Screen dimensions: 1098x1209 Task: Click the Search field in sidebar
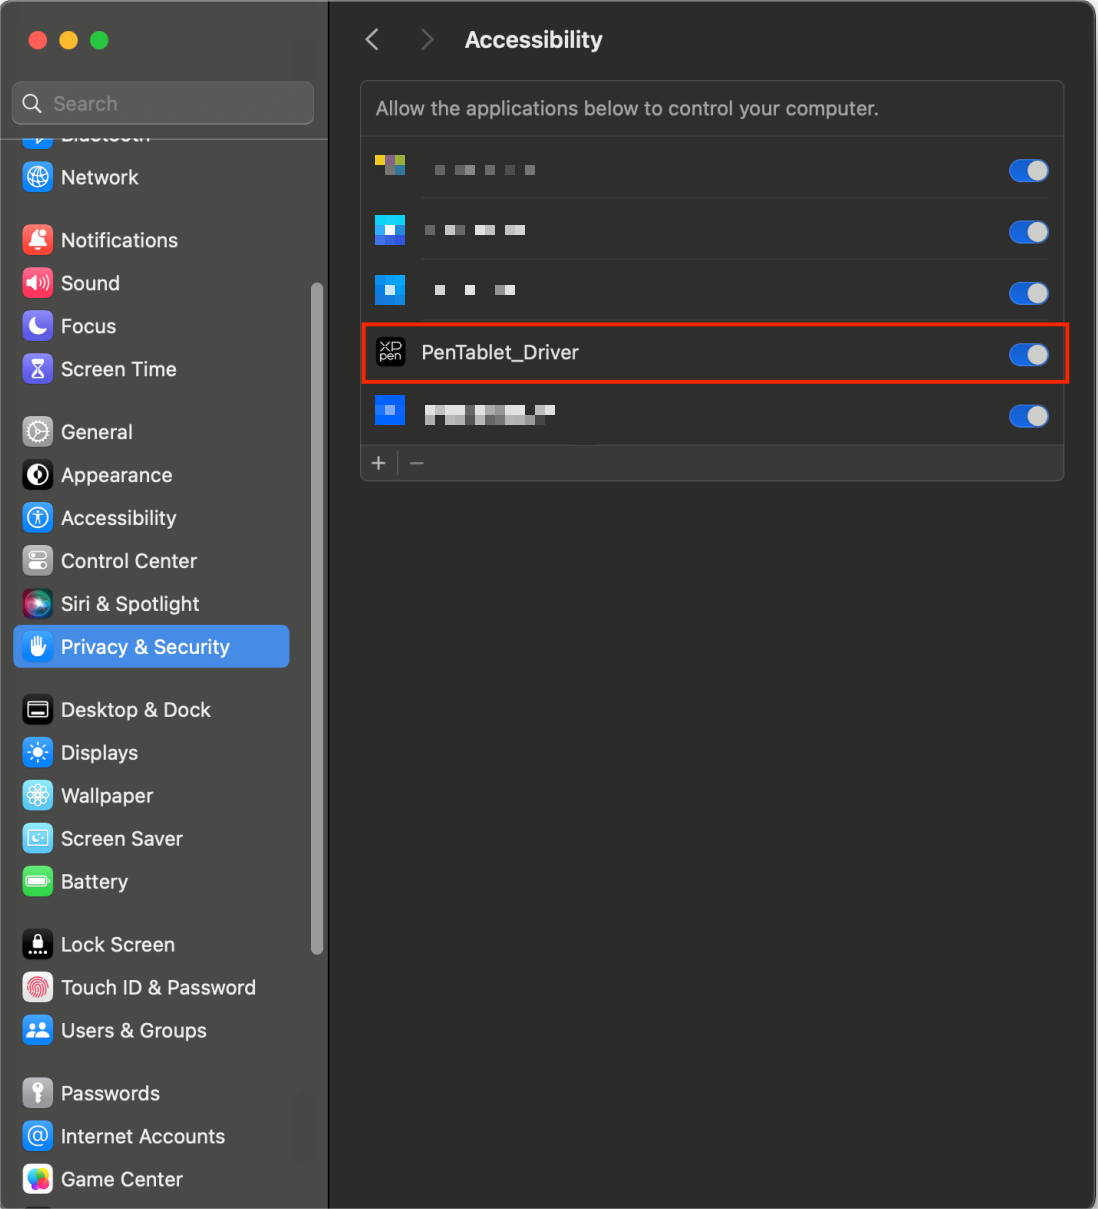[163, 104]
